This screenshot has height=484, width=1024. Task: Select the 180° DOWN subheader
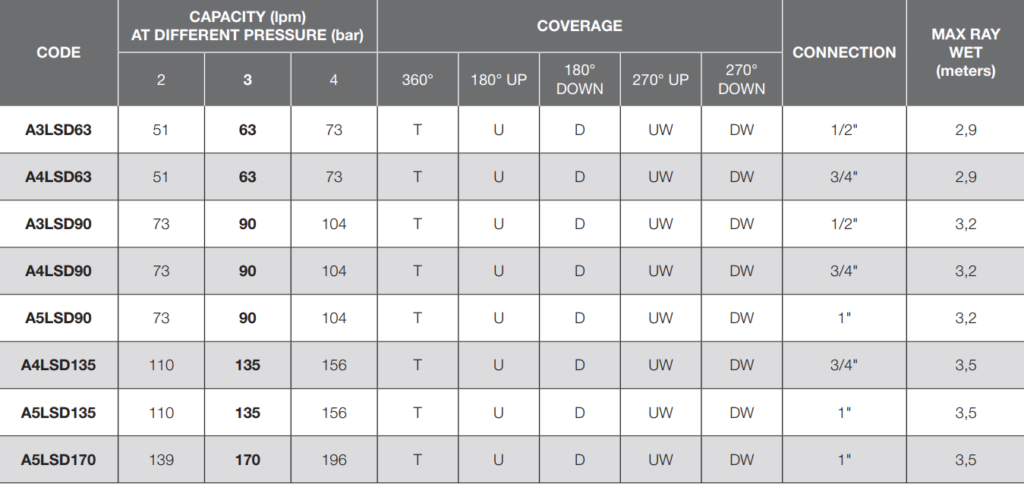(x=579, y=79)
